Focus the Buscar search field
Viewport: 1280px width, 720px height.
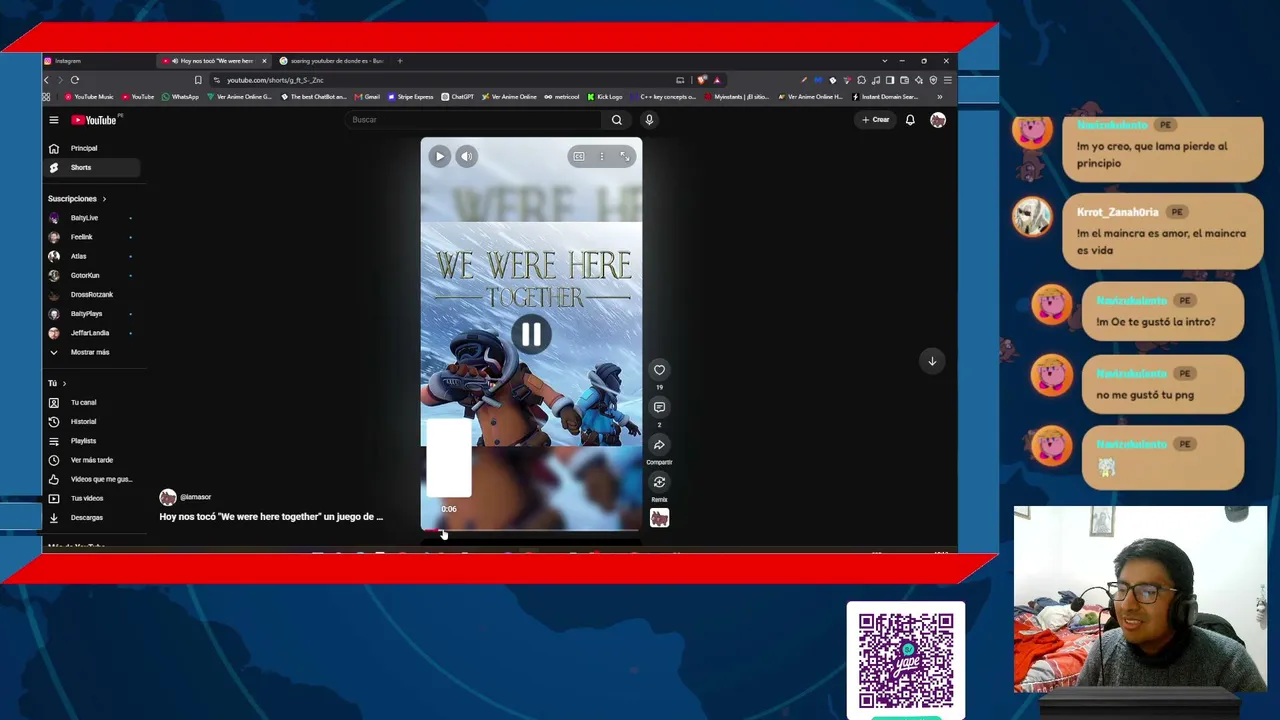[475, 120]
